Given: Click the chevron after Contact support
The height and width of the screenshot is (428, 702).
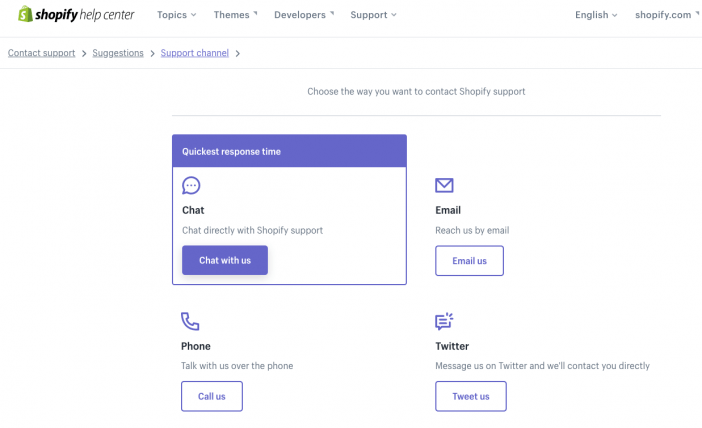Looking at the screenshot, I should tap(84, 54).
